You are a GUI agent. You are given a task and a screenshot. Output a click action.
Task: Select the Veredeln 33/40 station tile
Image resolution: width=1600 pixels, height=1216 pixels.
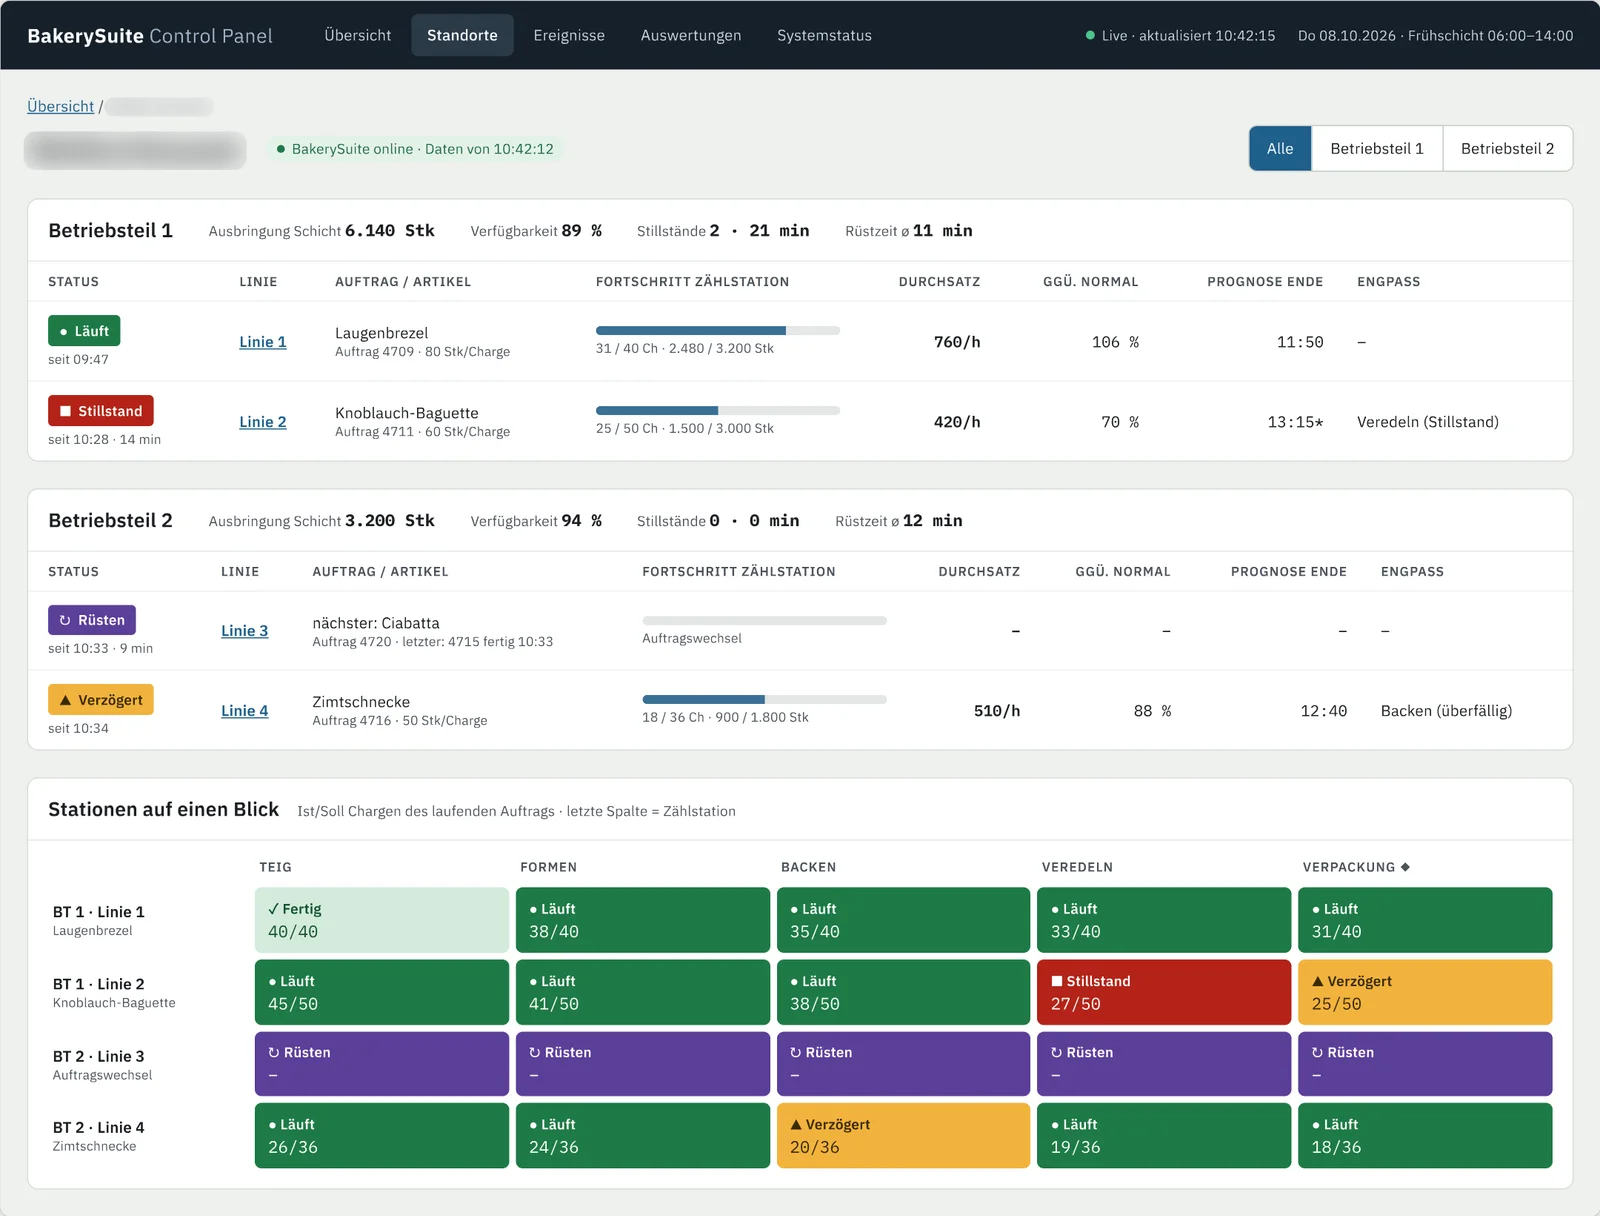(1164, 920)
